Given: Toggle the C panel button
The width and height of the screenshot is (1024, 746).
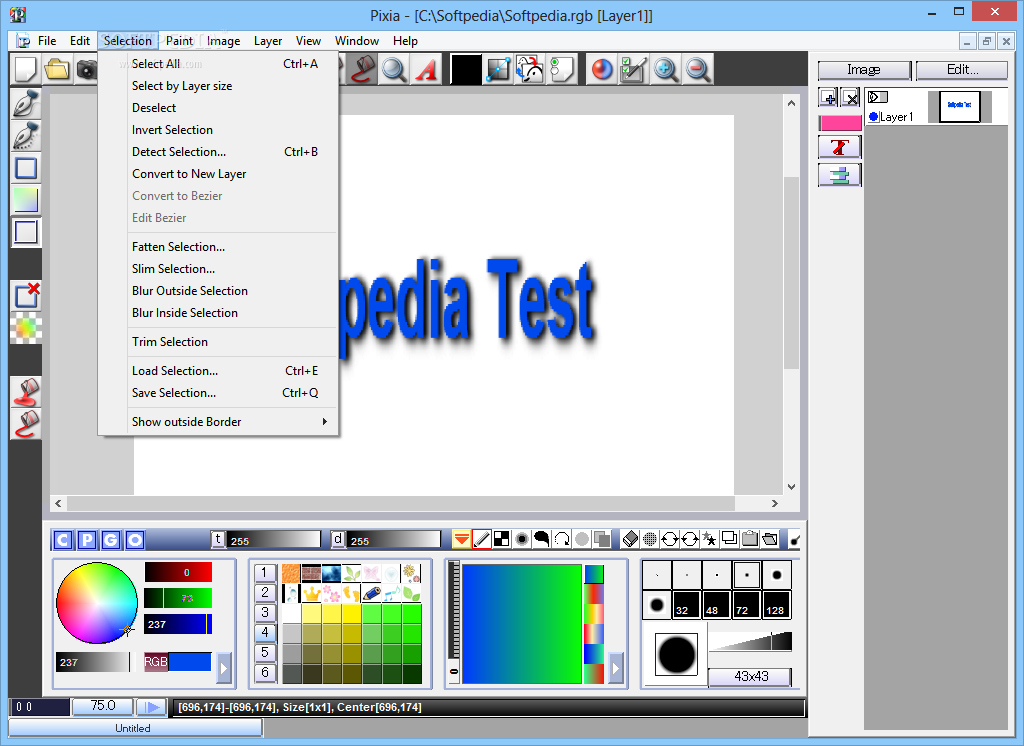Looking at the screenshot, I should coord(63,540).
